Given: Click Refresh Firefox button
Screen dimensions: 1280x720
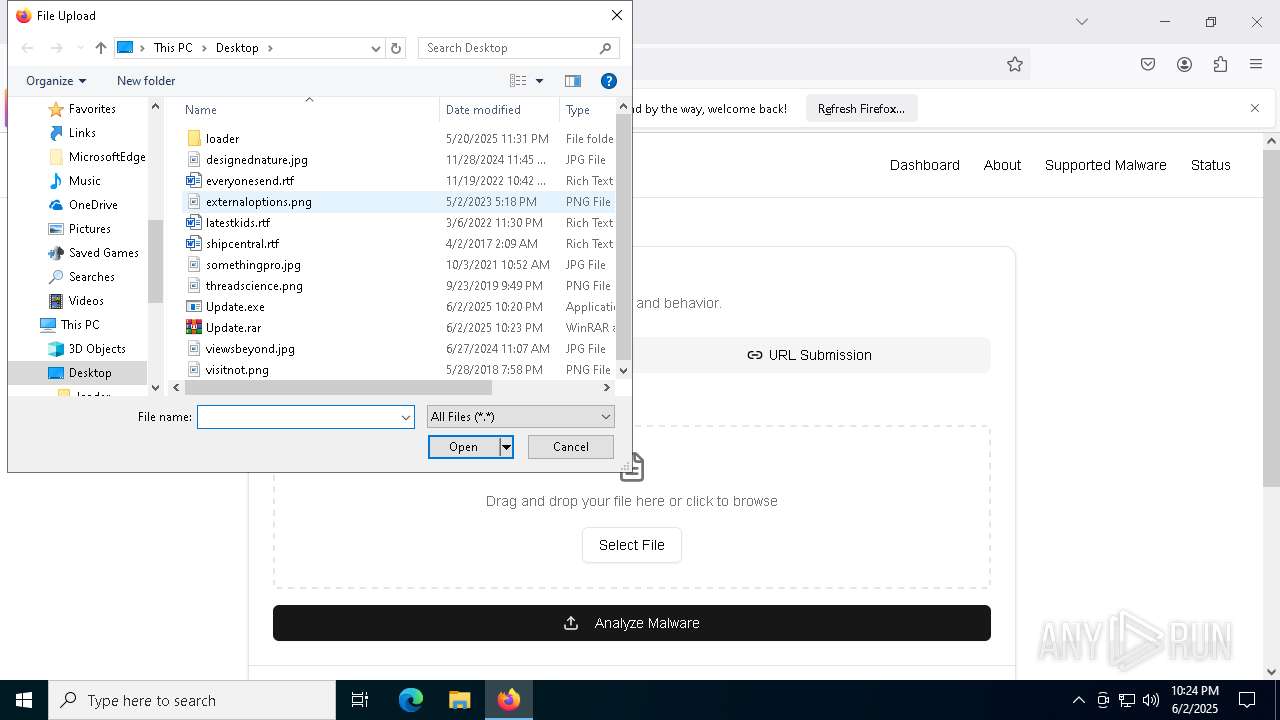Looking at the screenshot, I should 861,109.
